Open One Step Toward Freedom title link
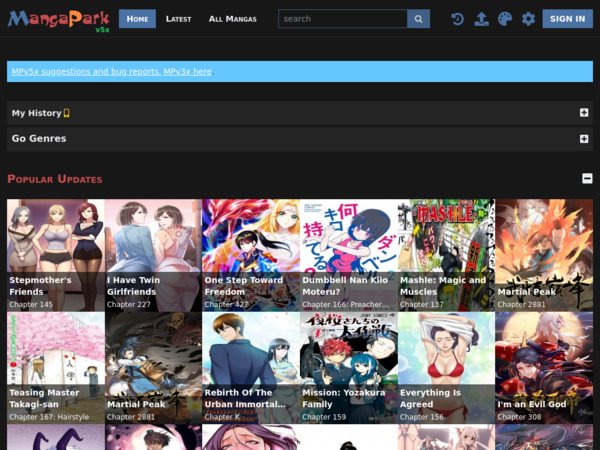 [x=244, y=286]
